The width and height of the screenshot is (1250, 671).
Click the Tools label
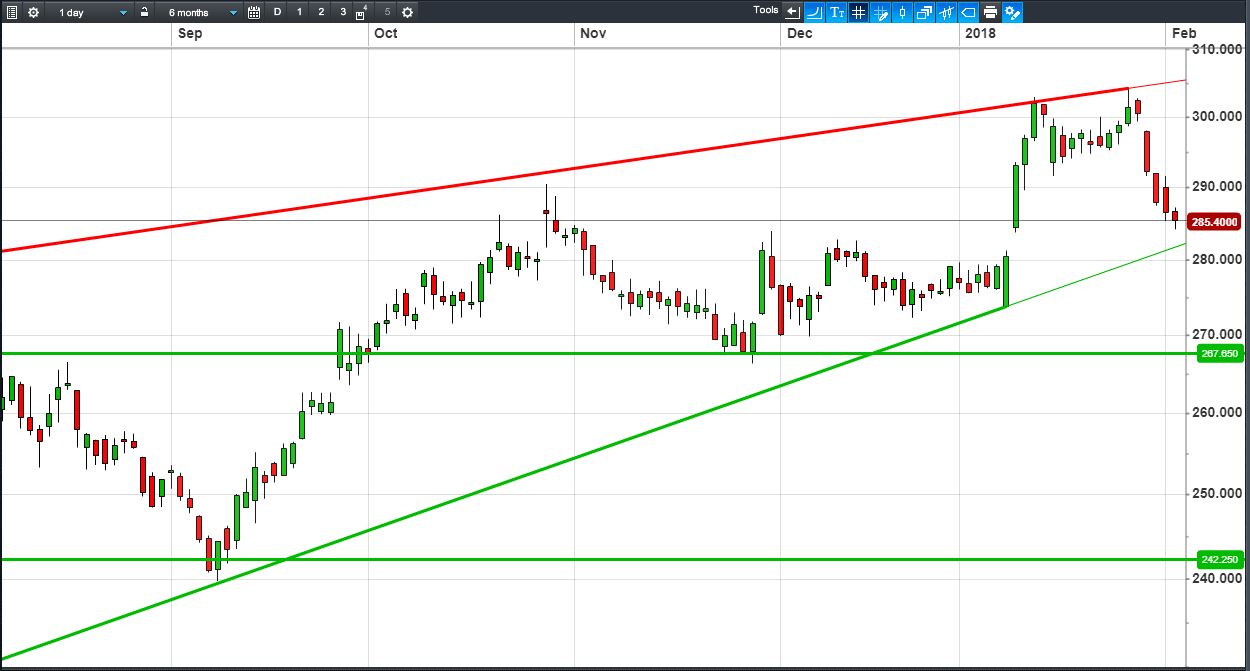point(766,10)
